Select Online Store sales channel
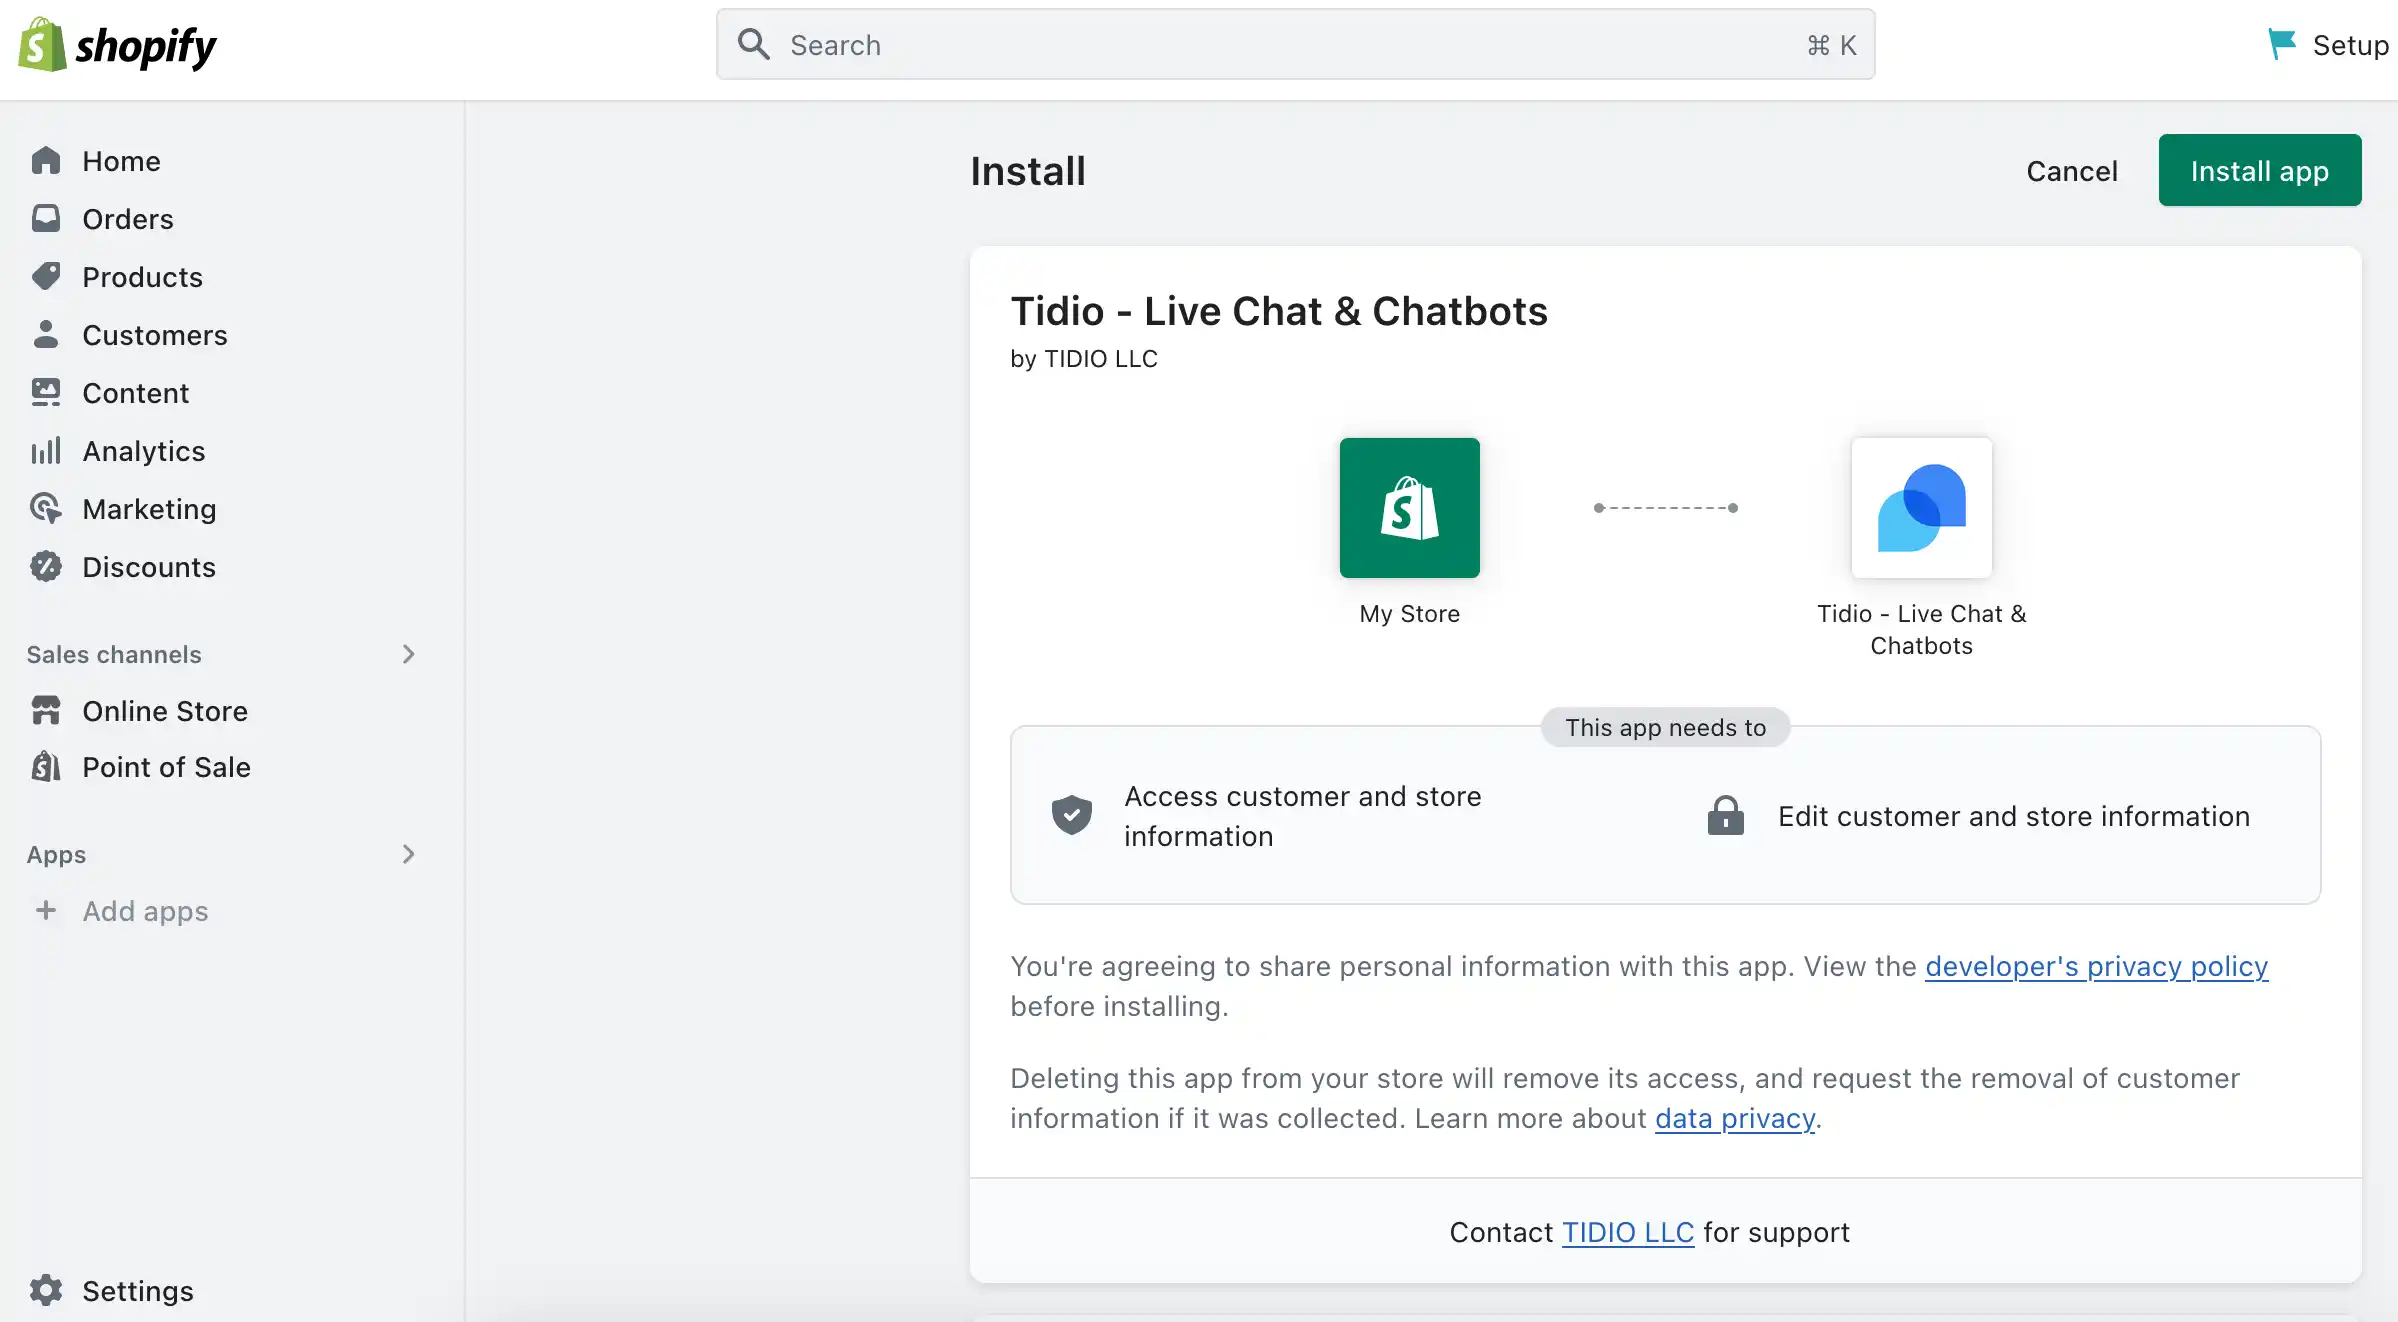This screenshot has height=1322, width=2398. pos(164,710)
